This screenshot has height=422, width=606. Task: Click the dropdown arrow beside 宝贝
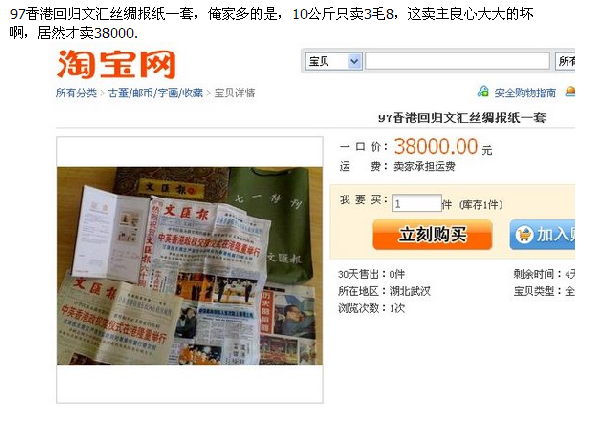[354, 61]
